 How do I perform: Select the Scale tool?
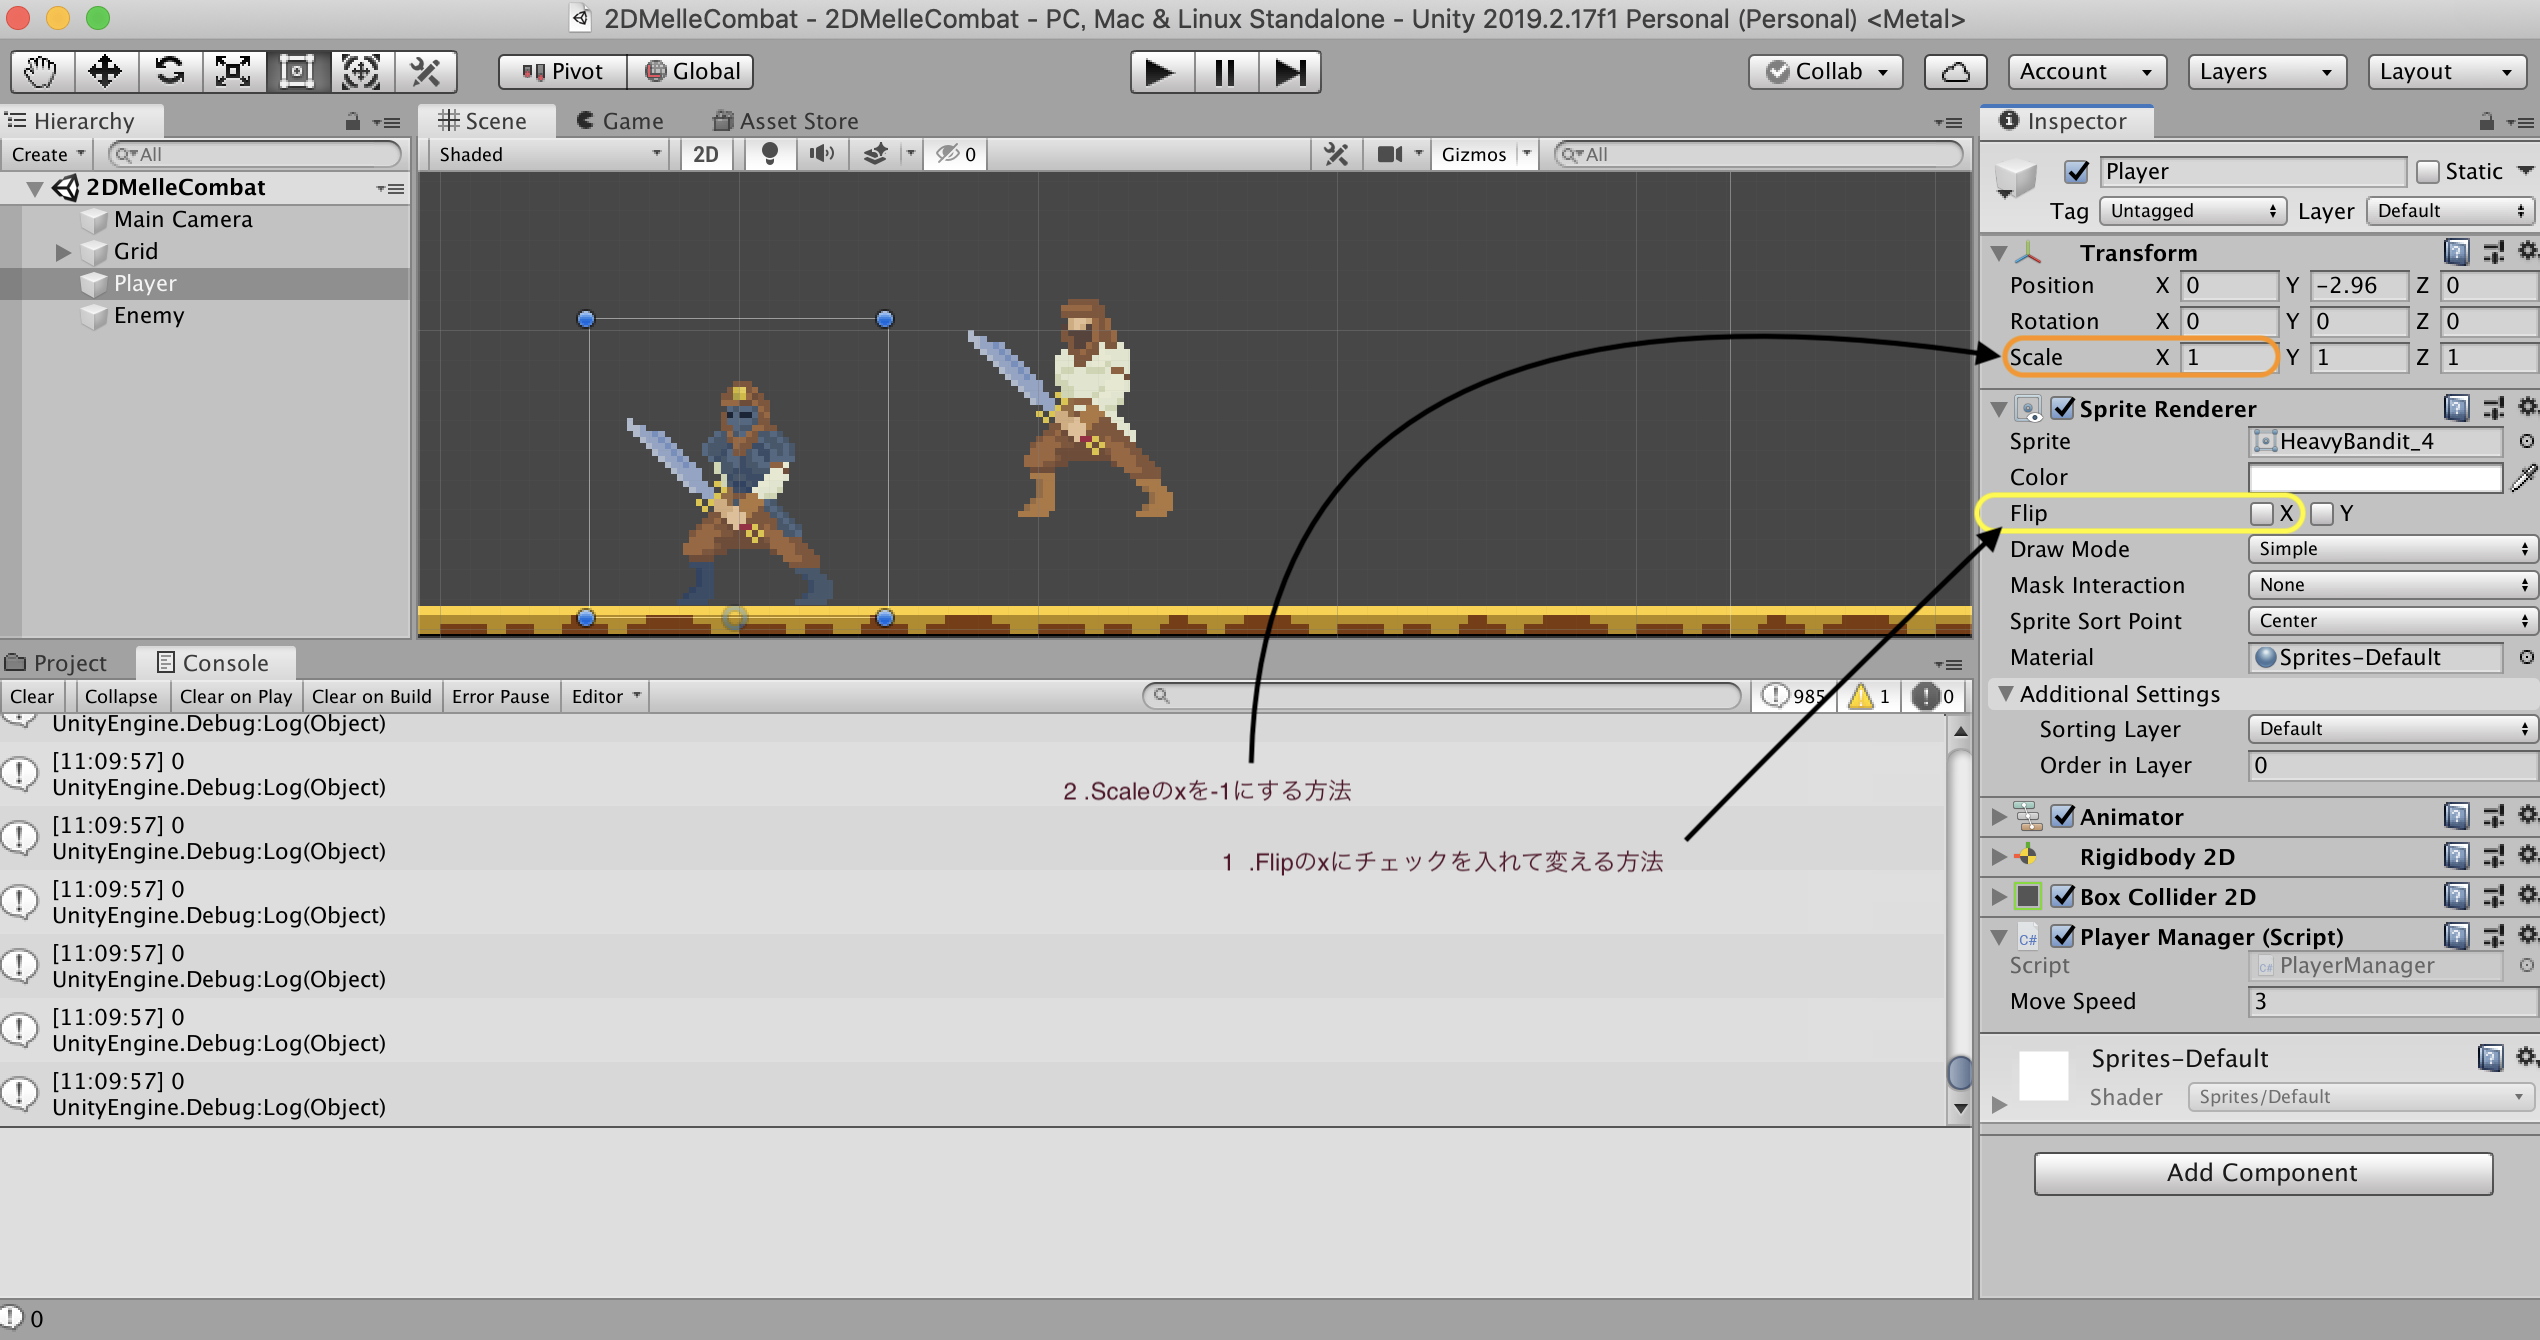click(x=233, y=72)
